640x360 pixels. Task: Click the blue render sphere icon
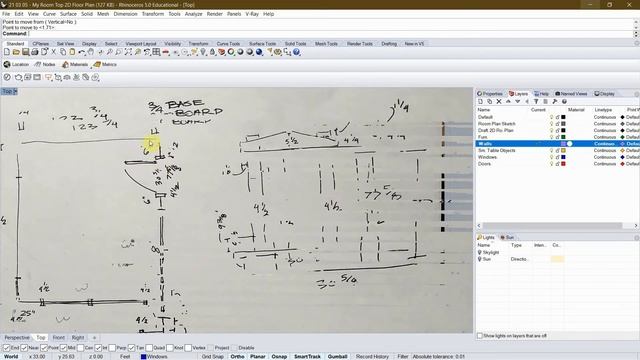tap(259, 52)
